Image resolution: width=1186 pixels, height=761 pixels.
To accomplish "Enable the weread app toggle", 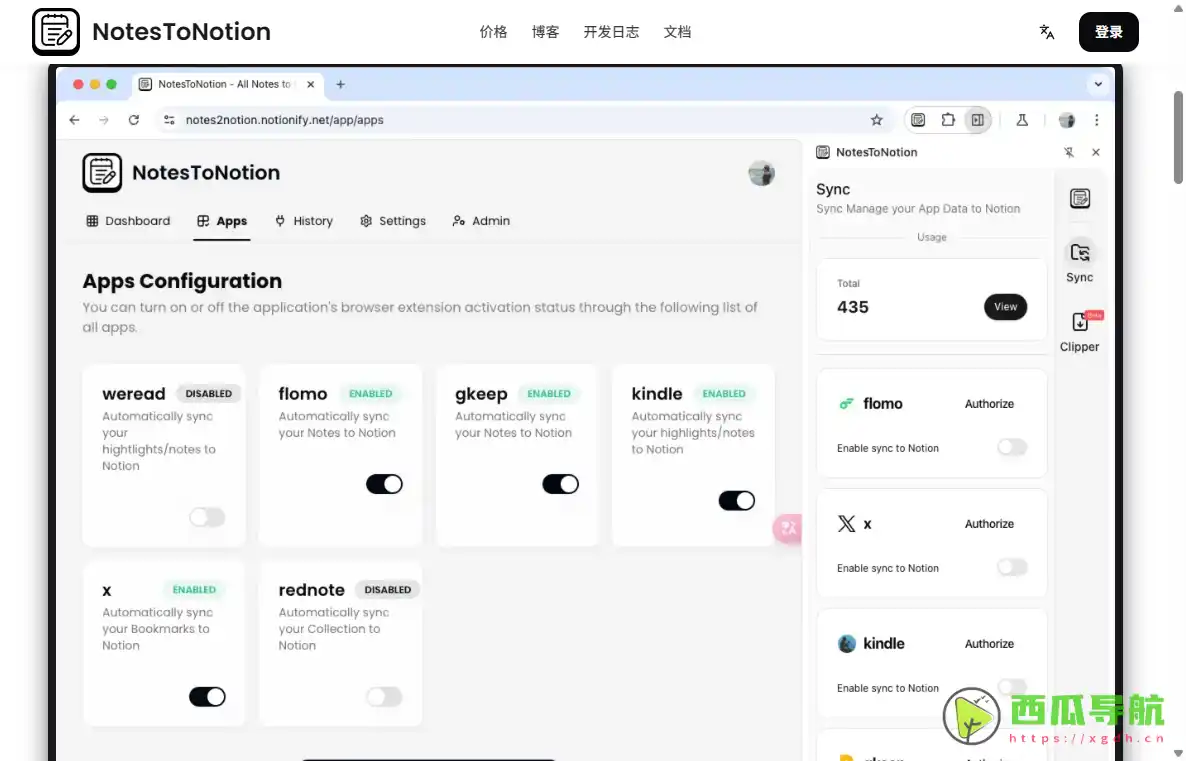I will (x=207, y=517).
